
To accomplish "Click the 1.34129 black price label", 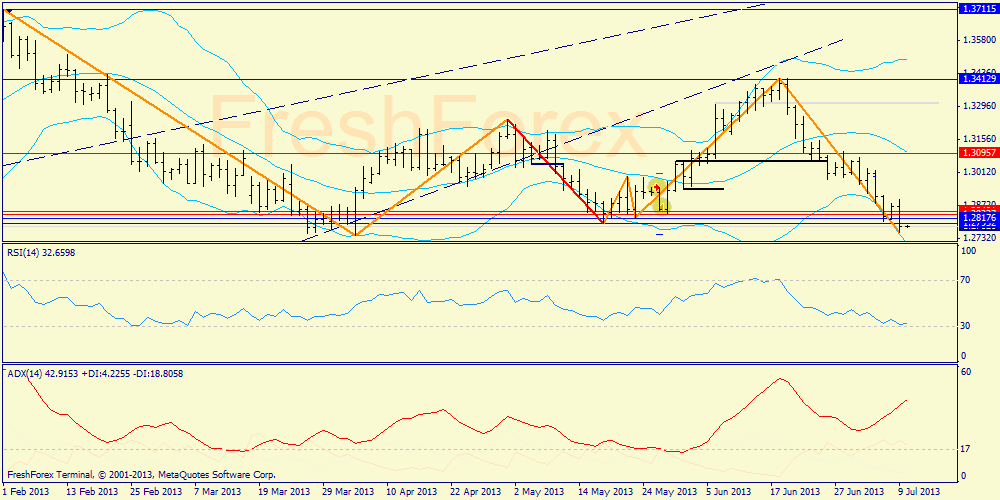I will (975, 78).
